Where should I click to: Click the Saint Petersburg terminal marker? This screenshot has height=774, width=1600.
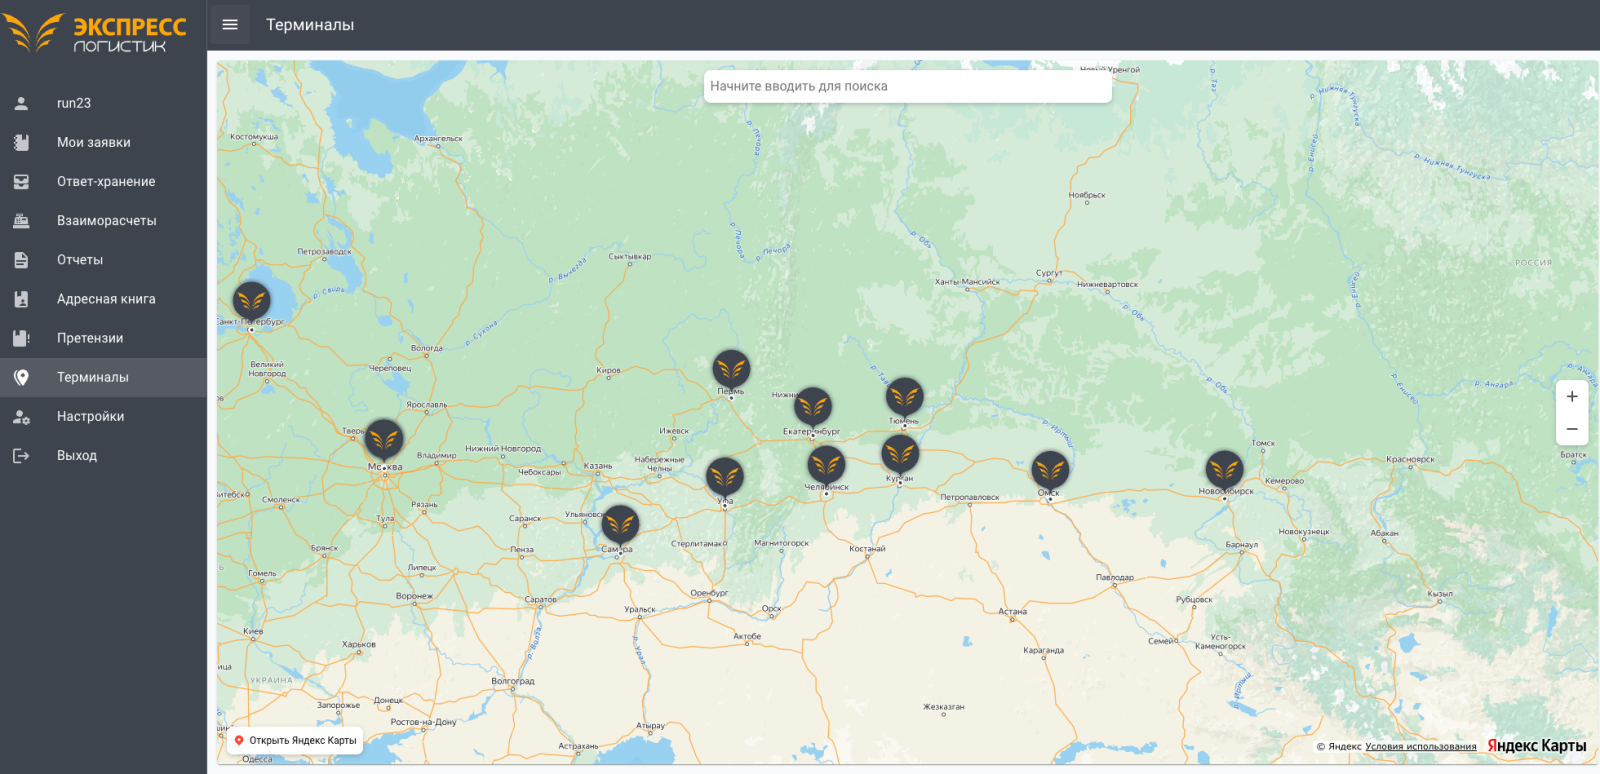[x=252, y=301]
